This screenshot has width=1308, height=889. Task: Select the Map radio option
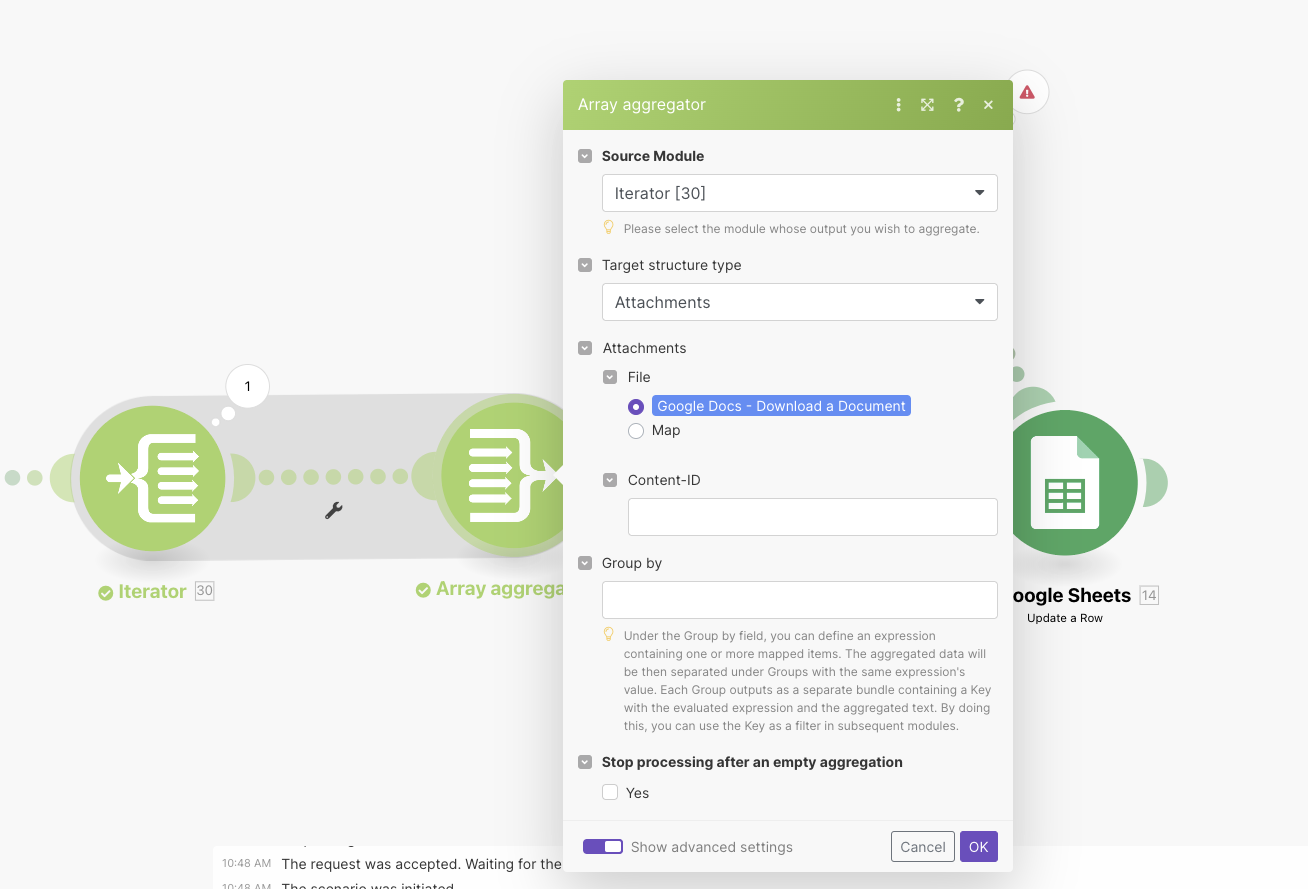(x=636, y=431)
